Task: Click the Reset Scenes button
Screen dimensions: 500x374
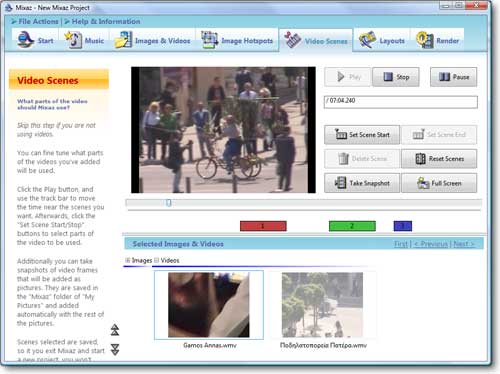Action: pyautogui.click(x=439, y=159)
